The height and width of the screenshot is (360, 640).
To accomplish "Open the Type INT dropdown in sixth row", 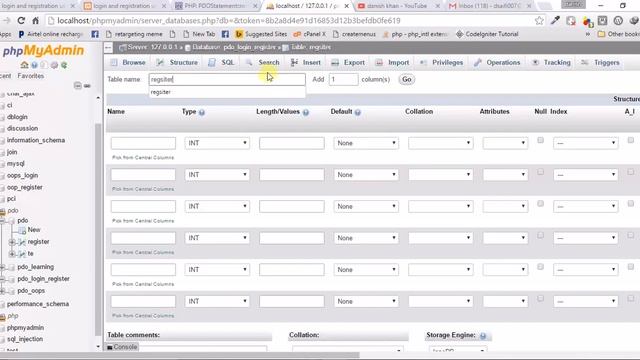I will click(217, 301).
